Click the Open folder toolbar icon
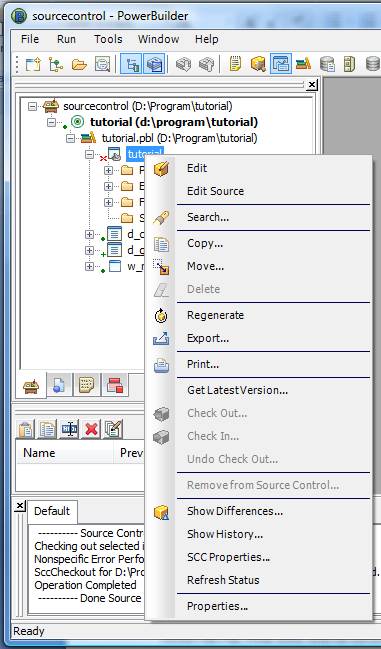381x649 pixels. coord(79,64)
